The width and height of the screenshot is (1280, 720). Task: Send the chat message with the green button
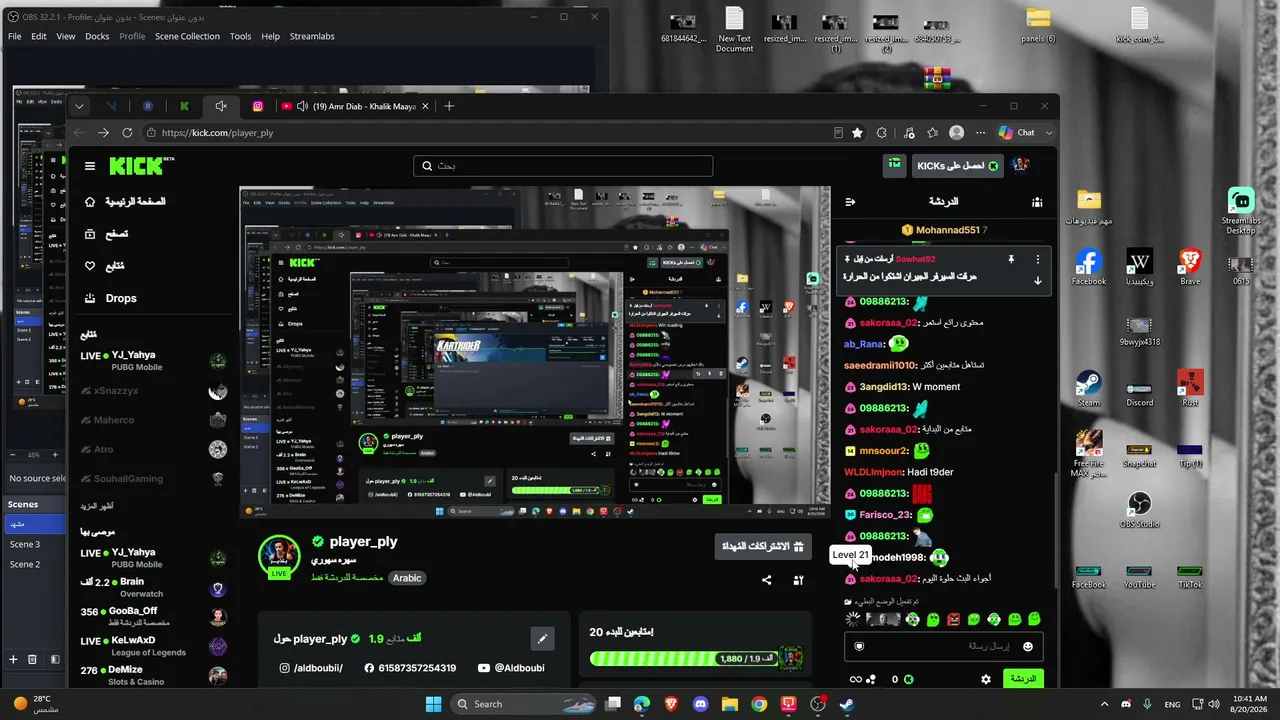(1023, 679)
